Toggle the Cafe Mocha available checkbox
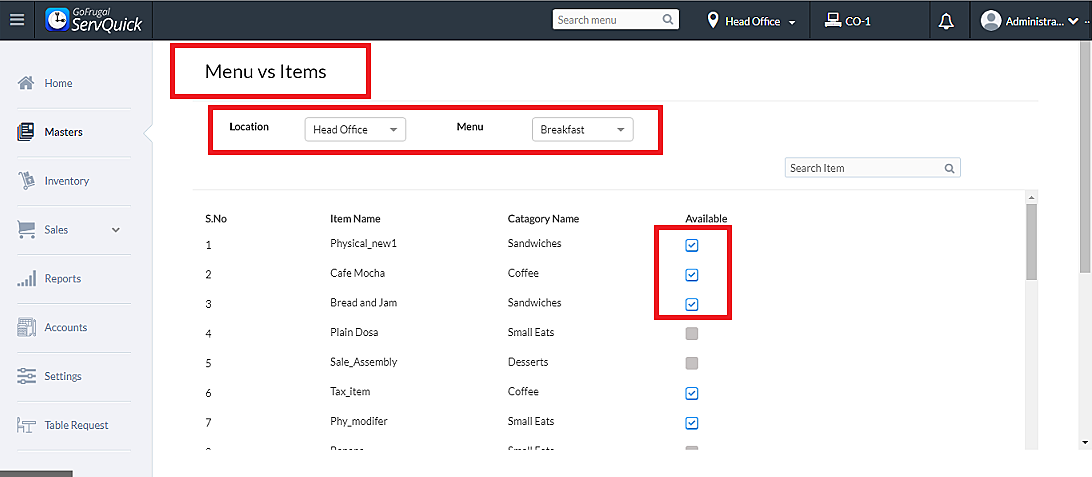This screenshot has height=477, width=1092. click(x=692, y=275)
